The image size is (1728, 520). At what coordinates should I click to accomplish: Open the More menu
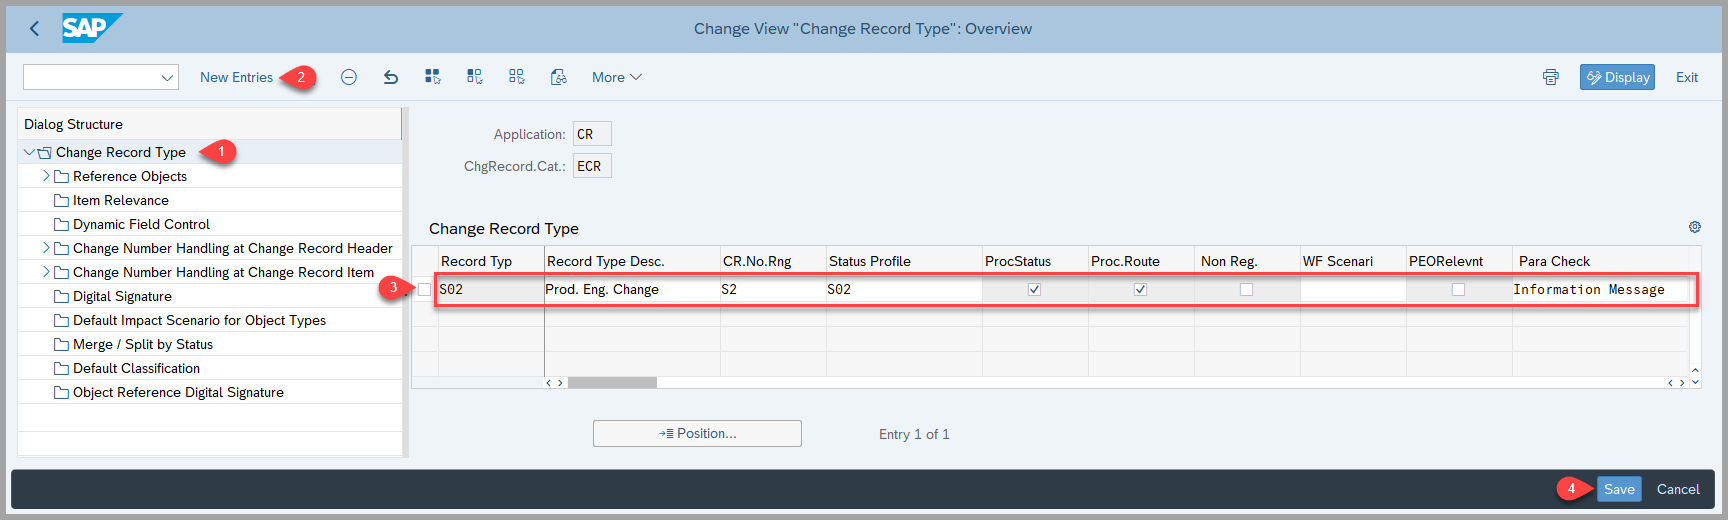click(x=616, y=77)
